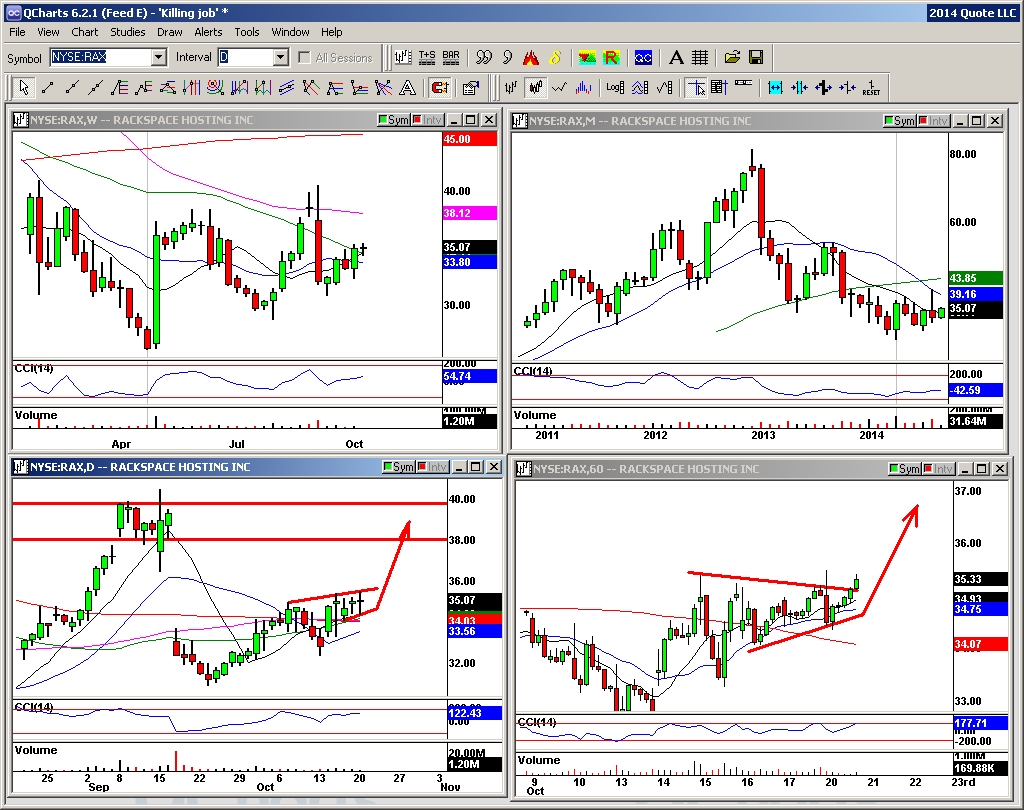The height and width of the screenshot is (810, 1024).
Task: Choose the Fibonacci arcs circle tool
Action: [x=216, y=87]
